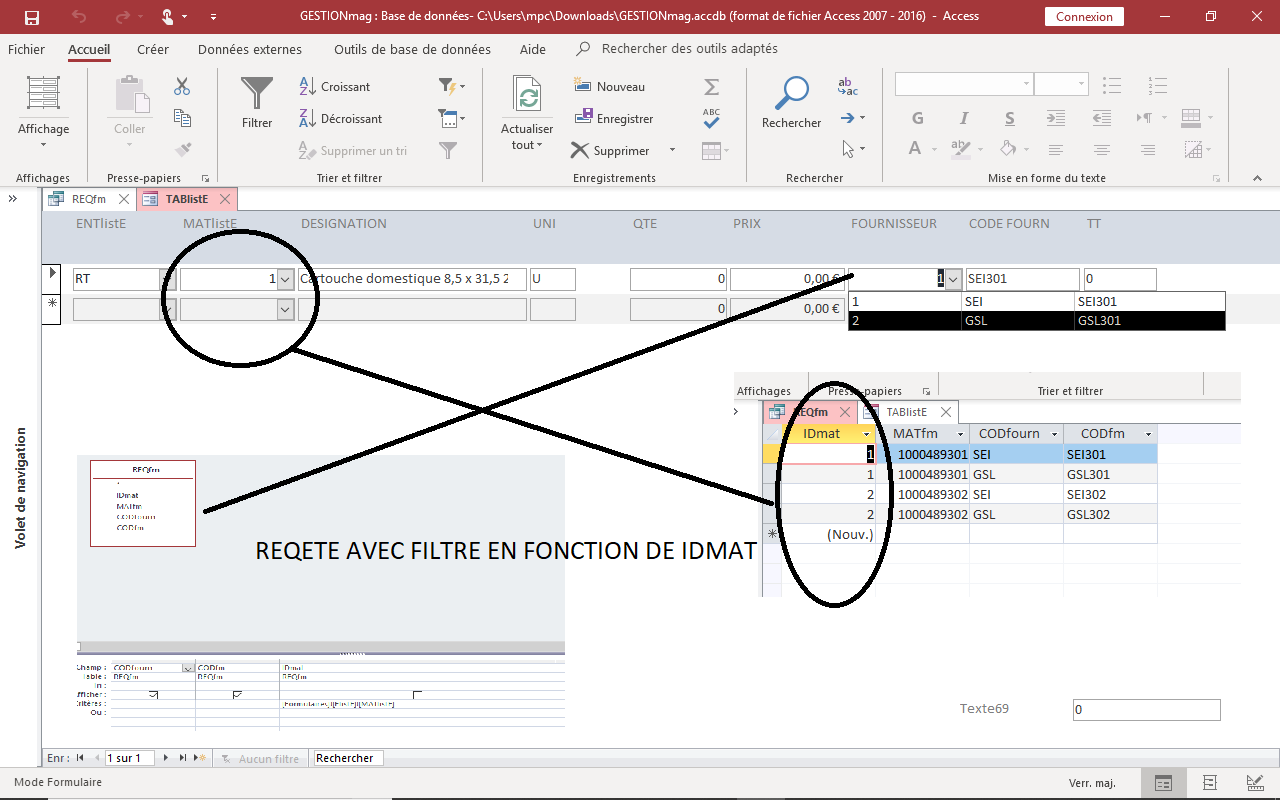The height and width of the screenshot is (800, 1280).
Task: Expand the navigation pane chevron
Action: click(13, 199)
